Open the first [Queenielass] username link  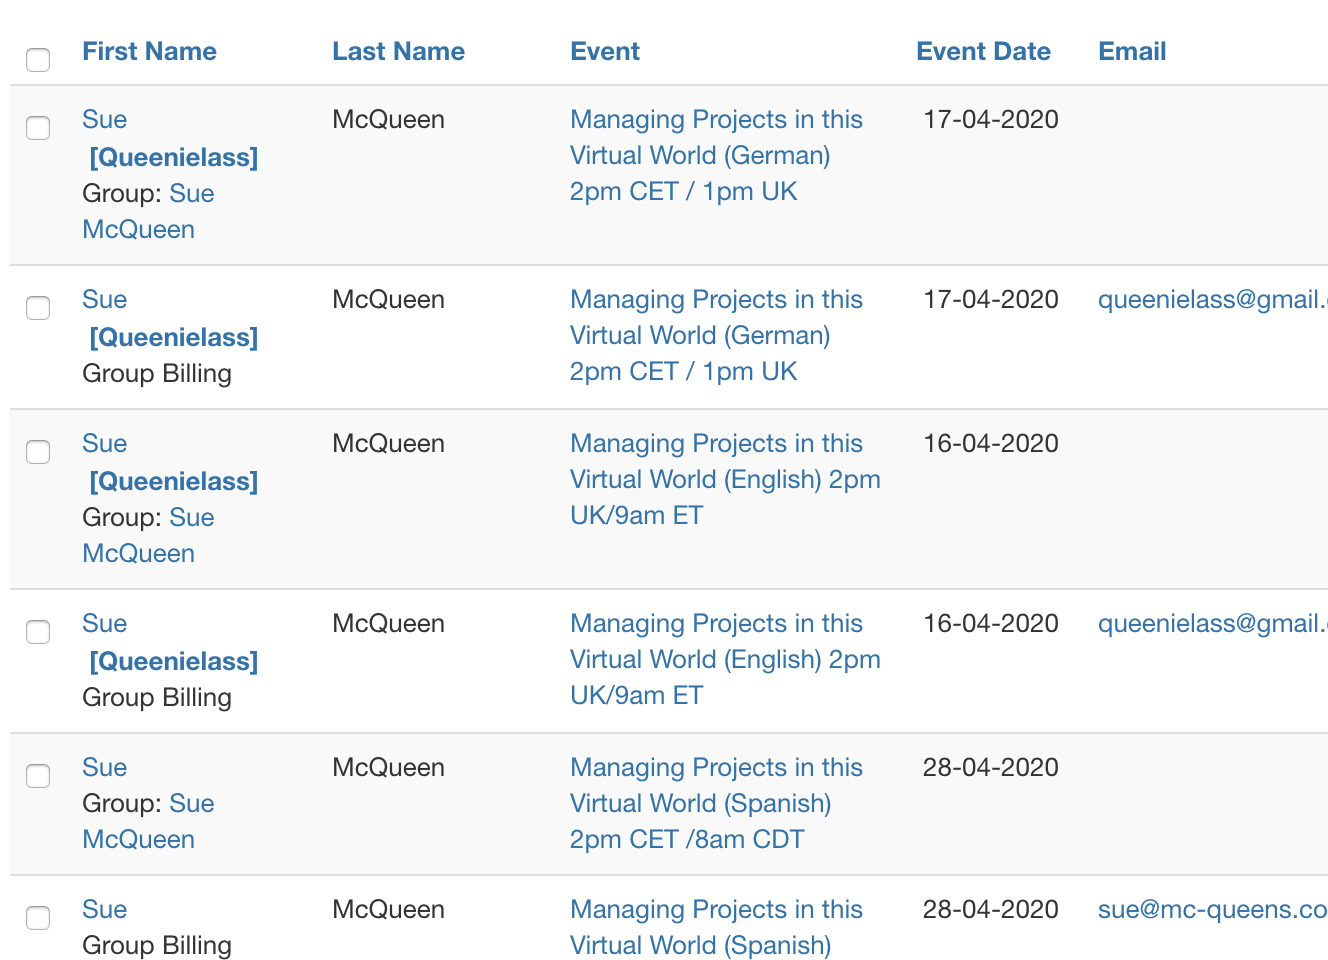(x=174, y=158)
